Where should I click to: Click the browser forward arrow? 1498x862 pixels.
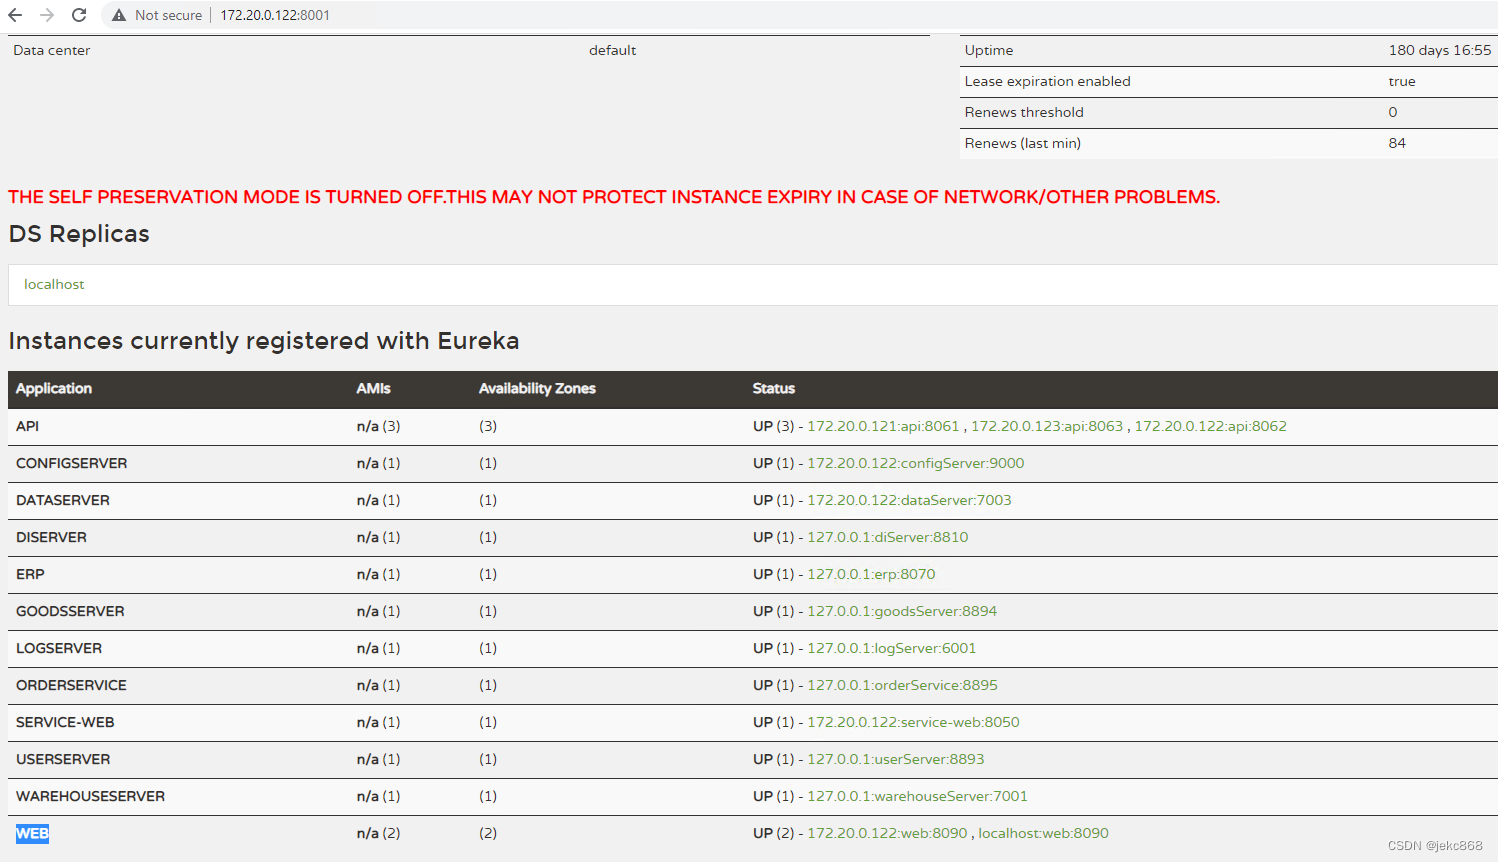click(x=47, y=15)
